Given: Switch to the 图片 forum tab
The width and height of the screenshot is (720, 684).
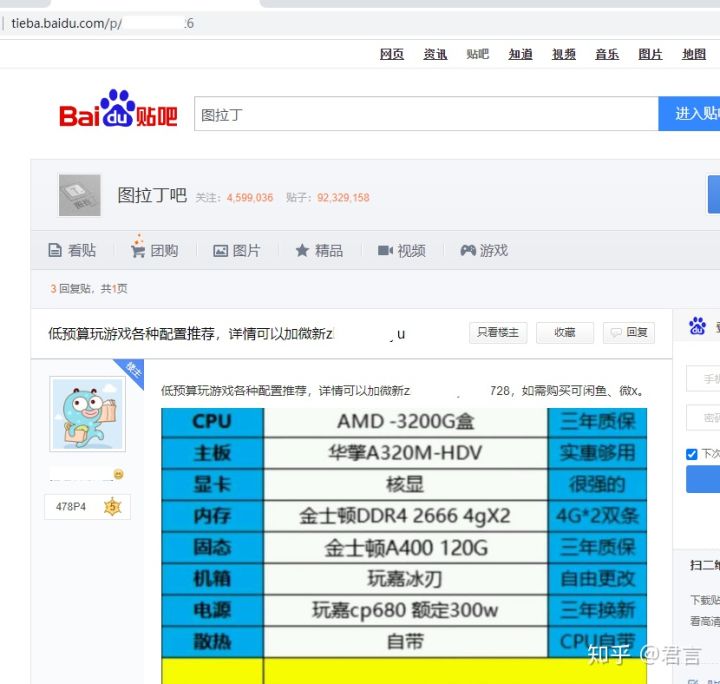Looking at the screenshot, I should 237,251.
